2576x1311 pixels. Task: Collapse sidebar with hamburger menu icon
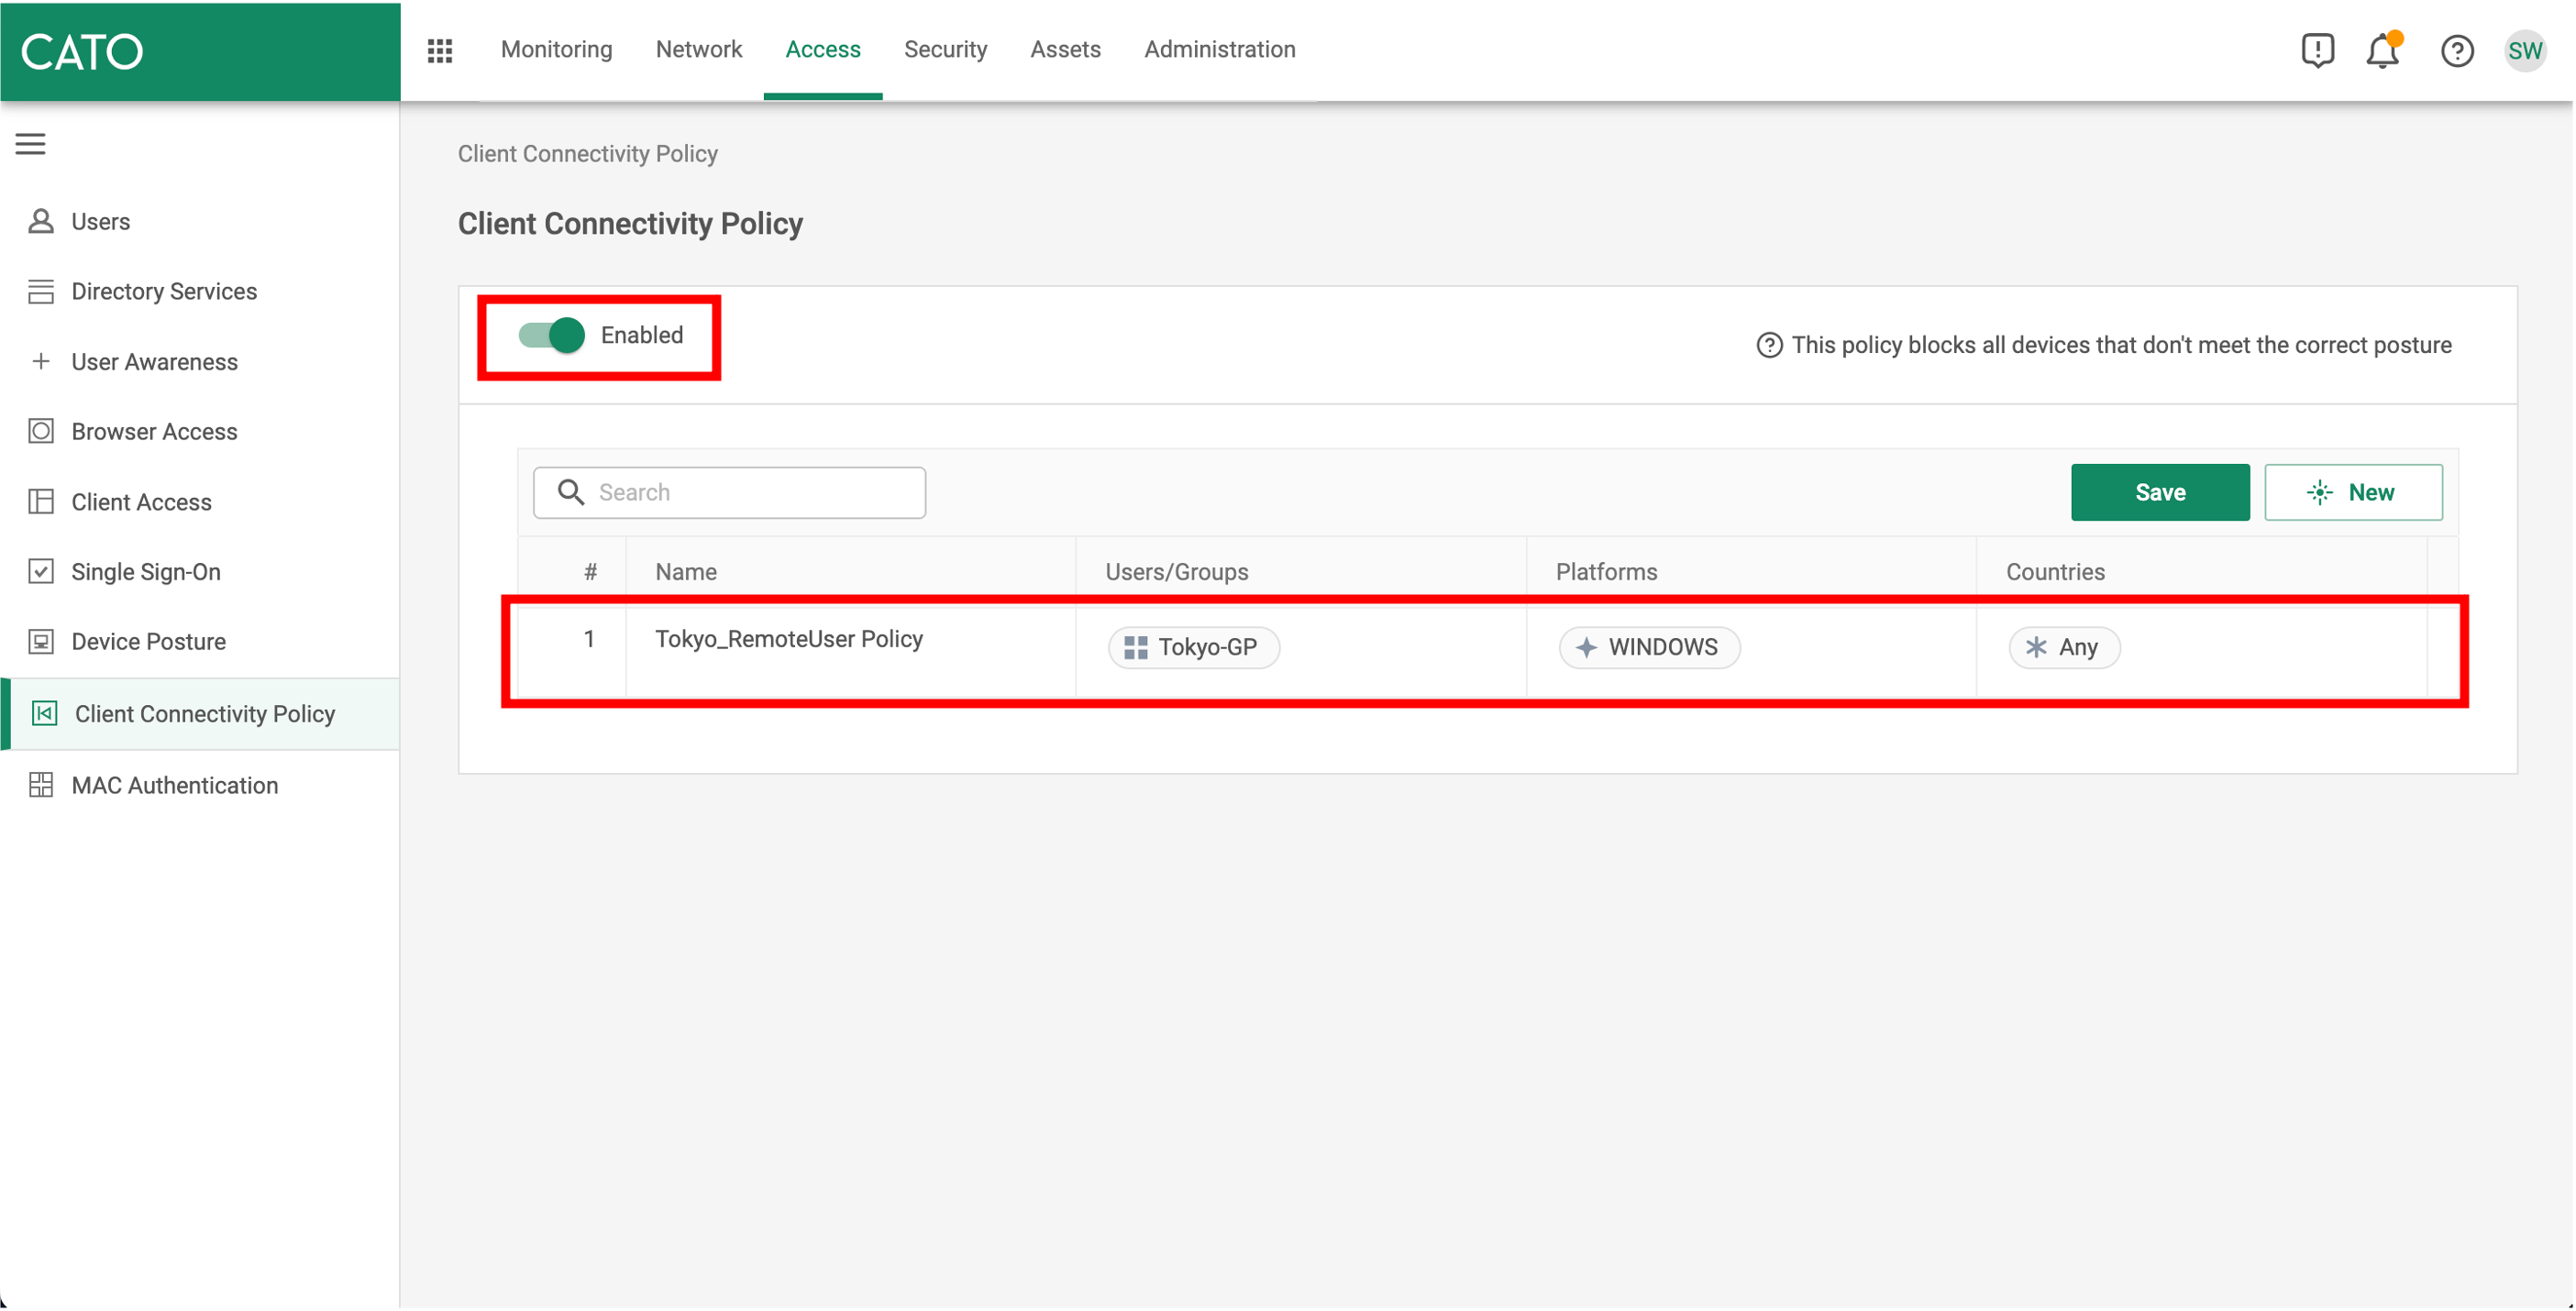(x=31, y=144)
